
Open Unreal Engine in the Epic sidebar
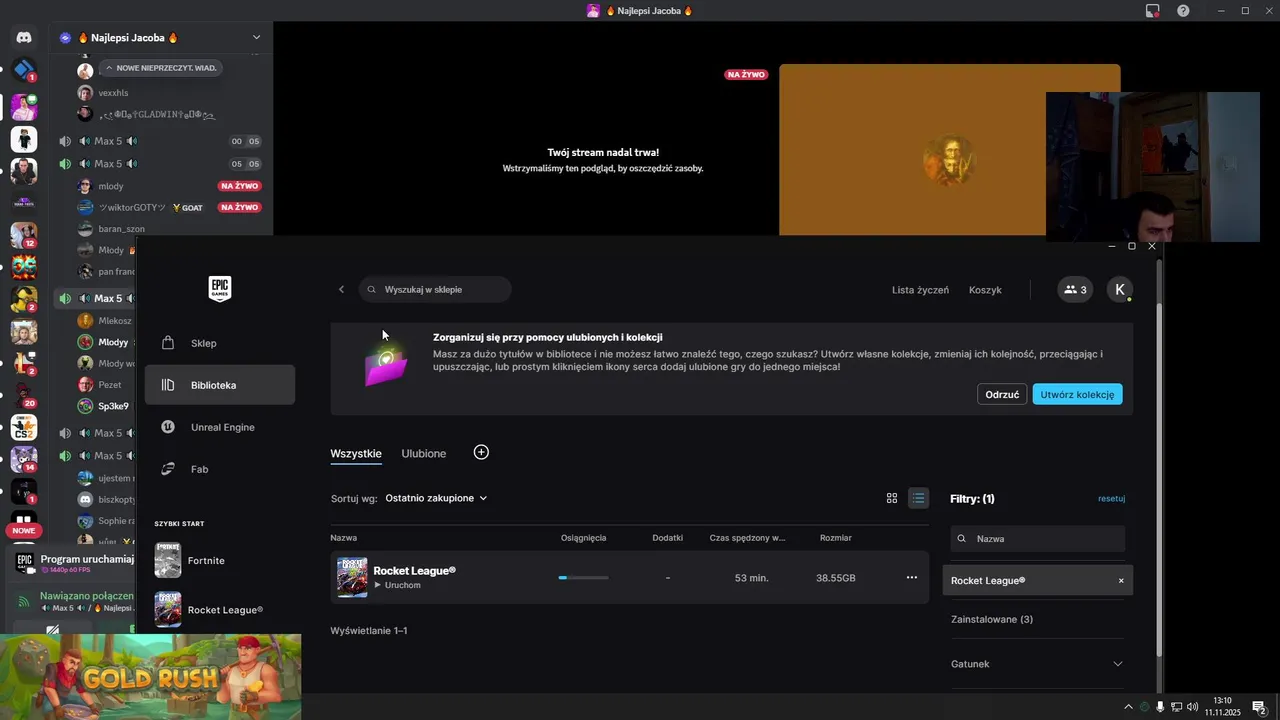point(220,427)
